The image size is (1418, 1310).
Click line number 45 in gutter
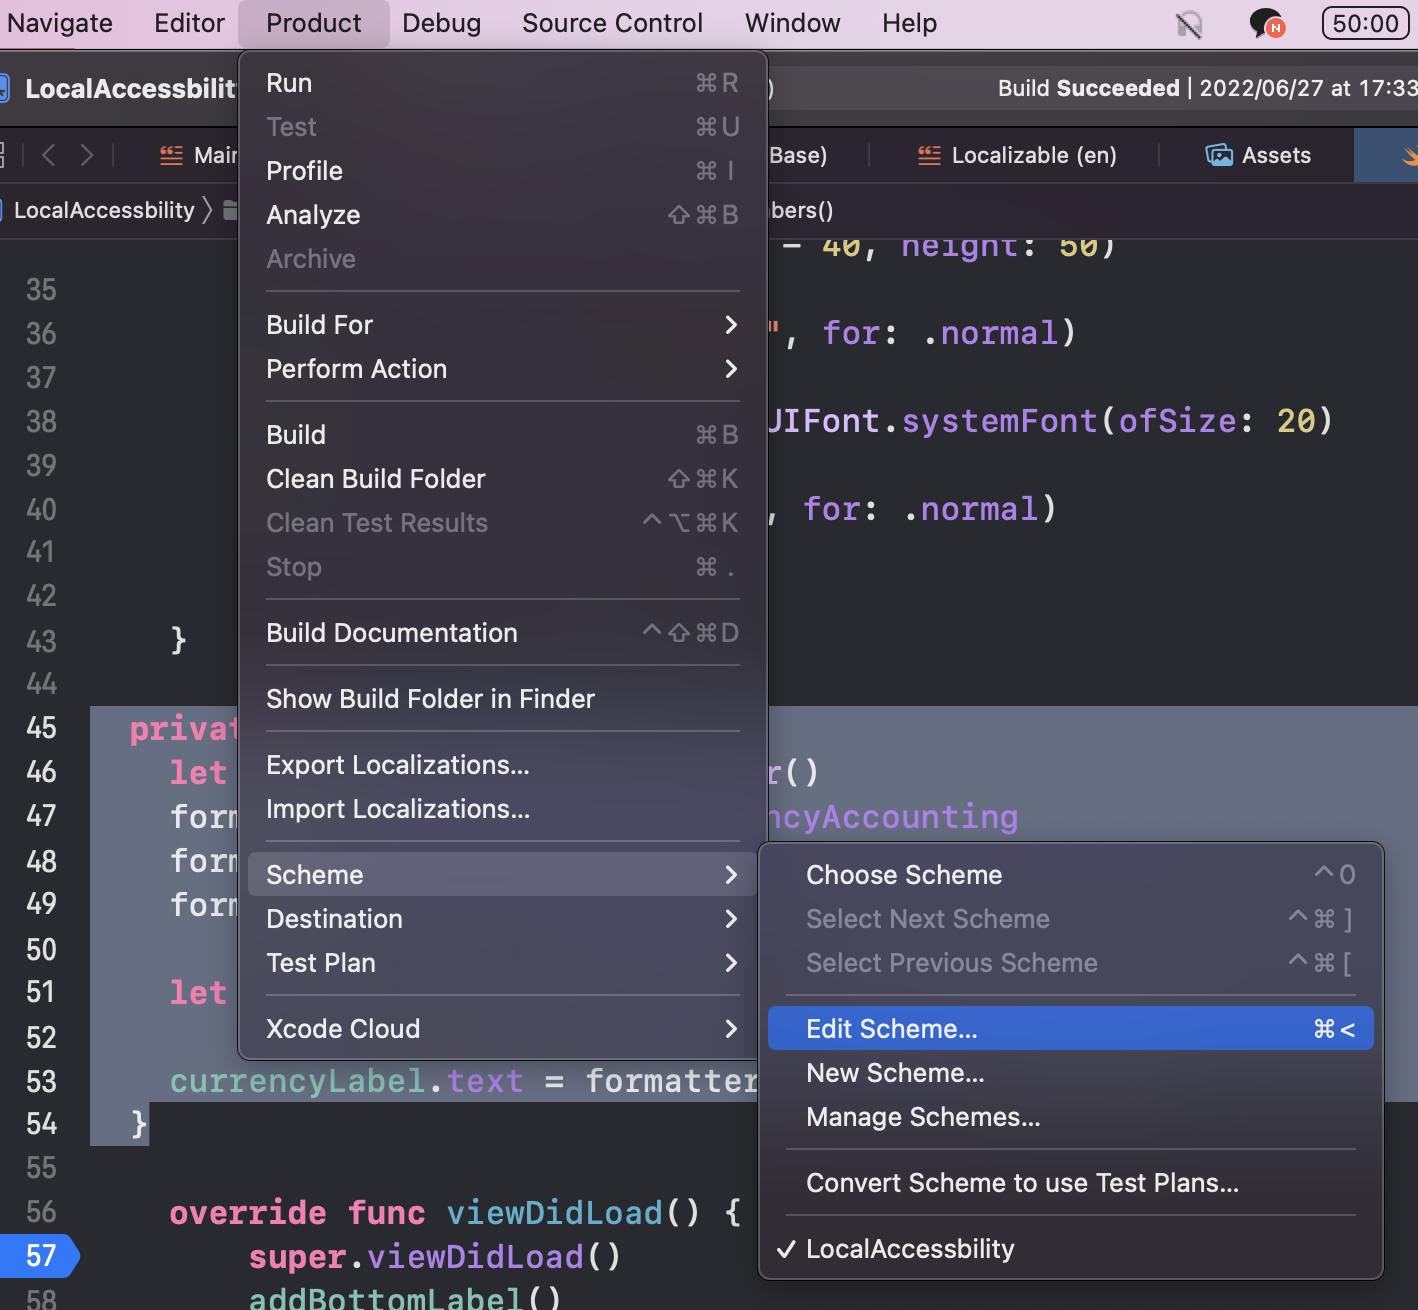(41, 728)
